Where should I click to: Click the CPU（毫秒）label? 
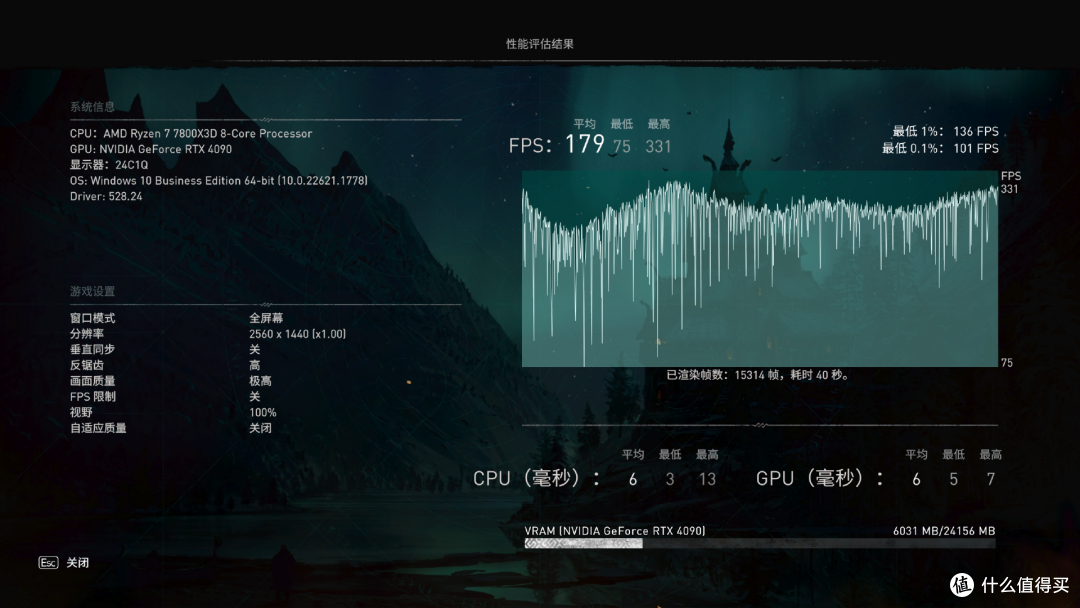click(x=537, y=479)
